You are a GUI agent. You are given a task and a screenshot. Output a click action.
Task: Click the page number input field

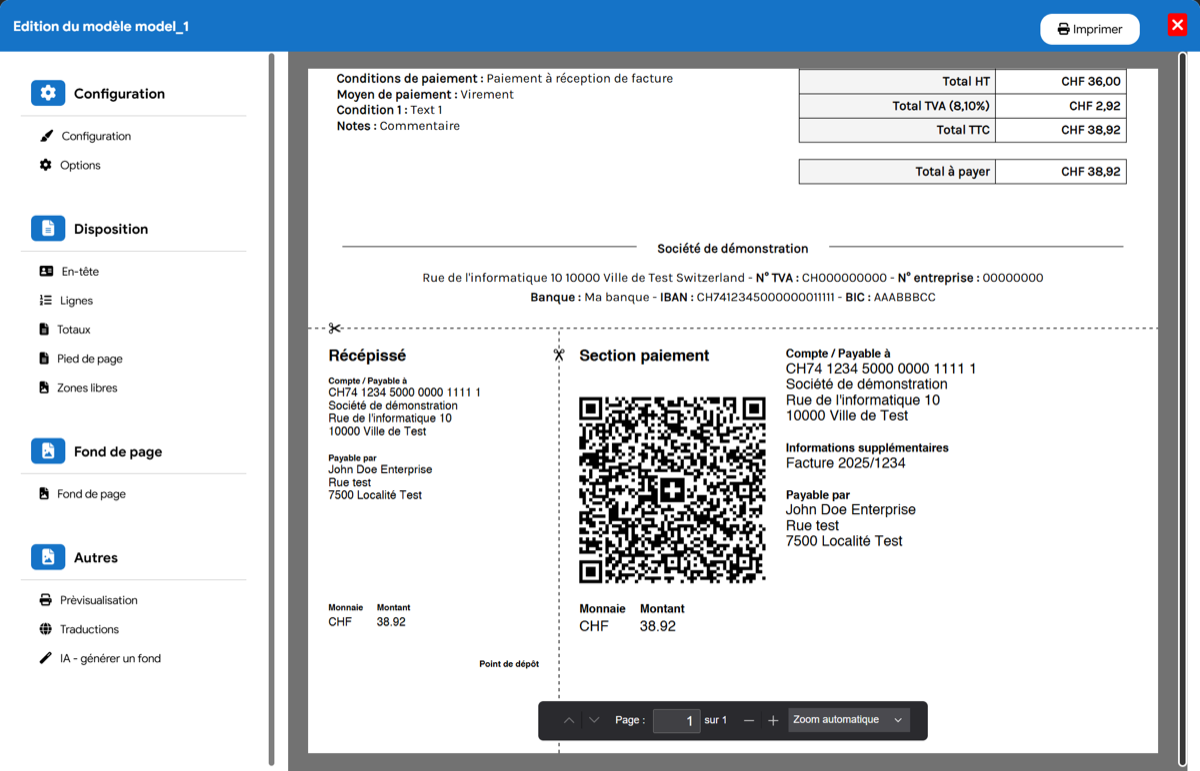pyautogui.click(x=676, y=720)
